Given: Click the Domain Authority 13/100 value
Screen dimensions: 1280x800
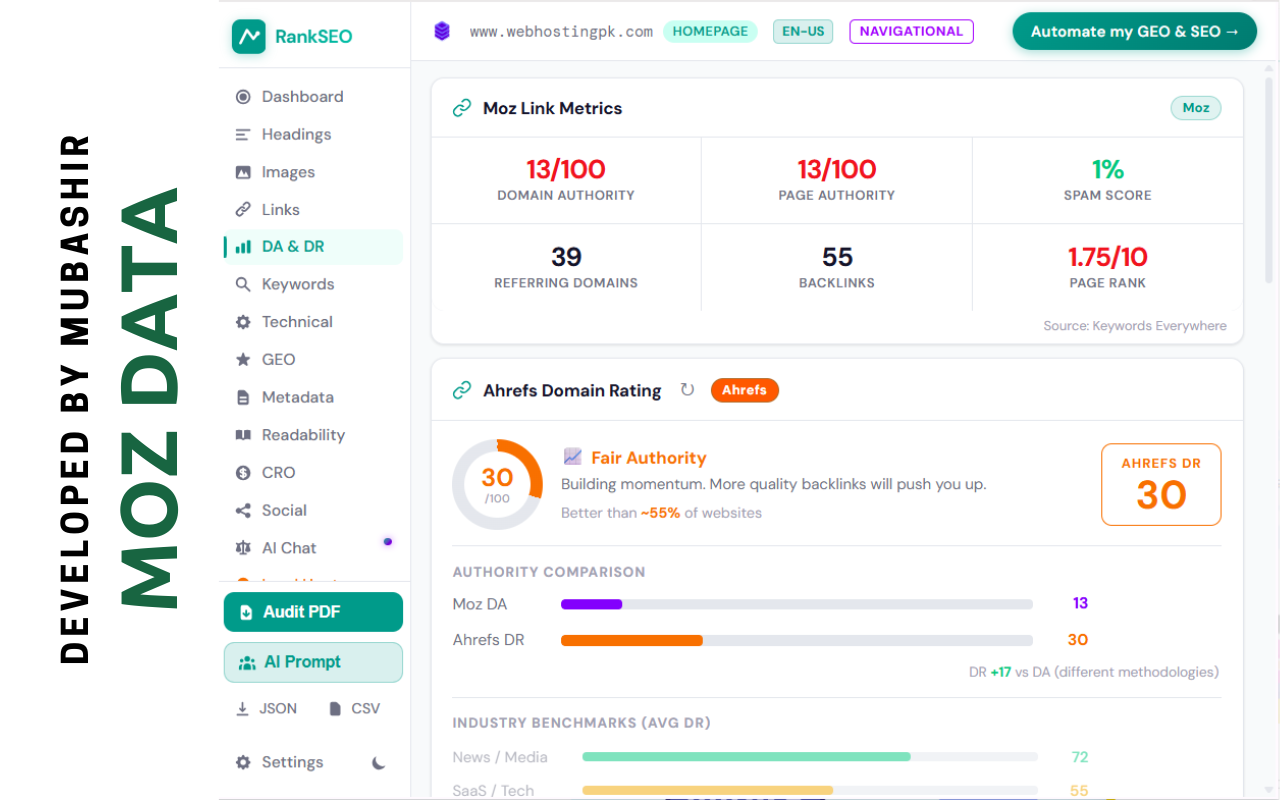Looking at the screenshot, I should click(566, 169).
